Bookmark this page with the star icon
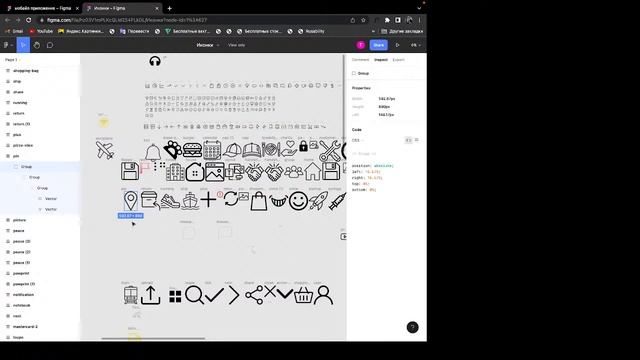Image resolution: width=640 pixels, height=360 pixels. click(363, 20)
